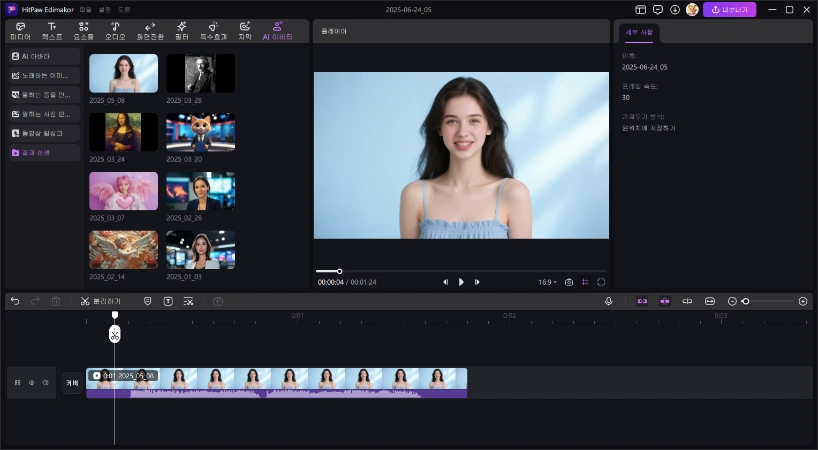Delete the selected clip with trash icon
This screenshot has width=818, height=450.
56,301
